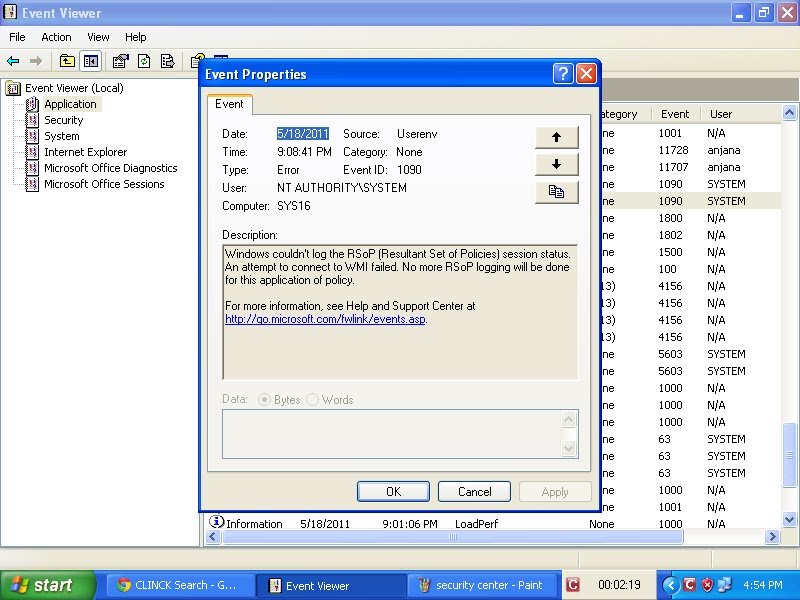Open the Help menu

136,37
